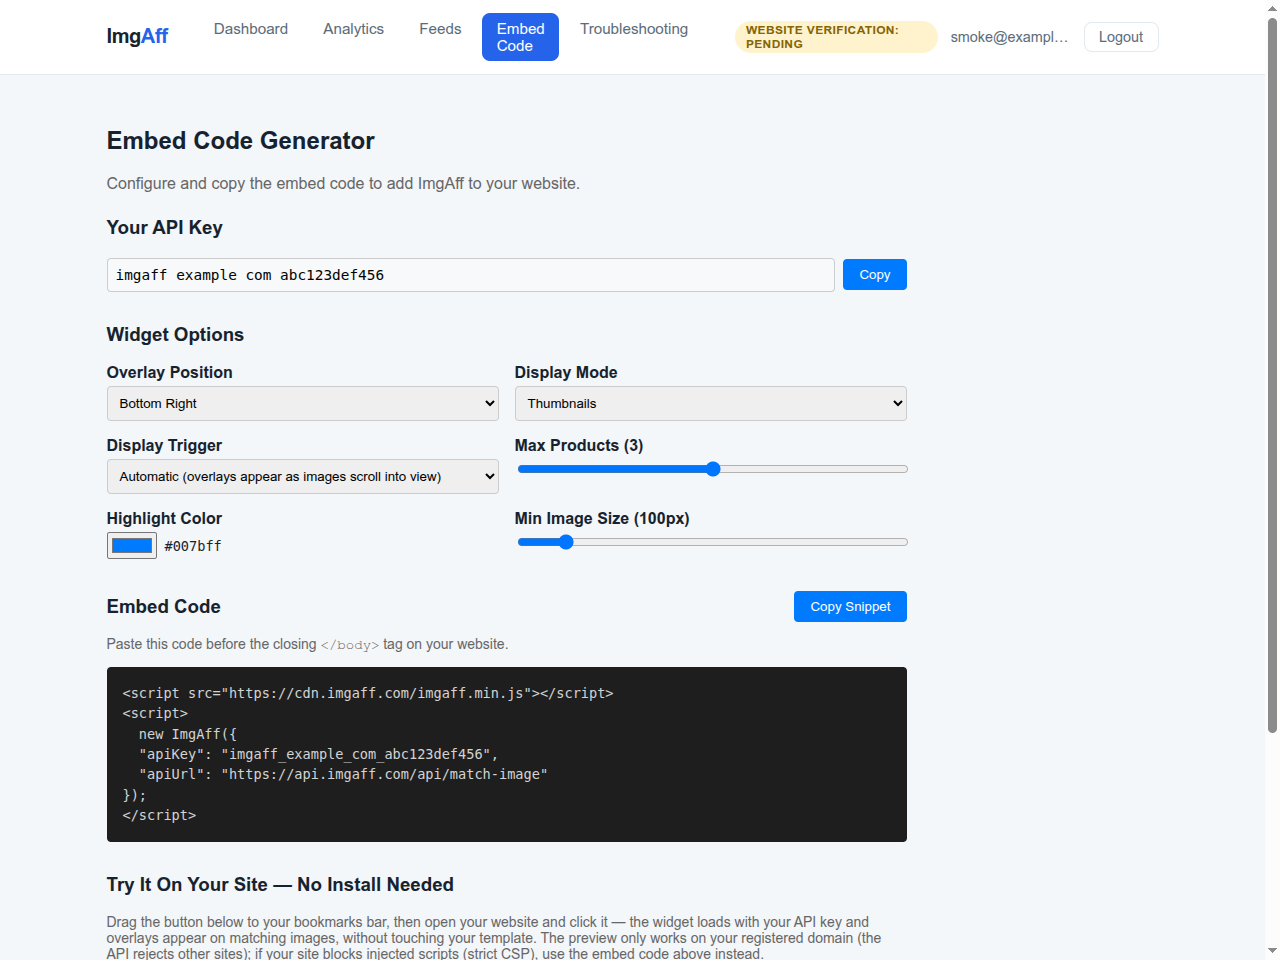Click the Overlay Position label
Screen dimensions: 1280x960
coord(170,373)
